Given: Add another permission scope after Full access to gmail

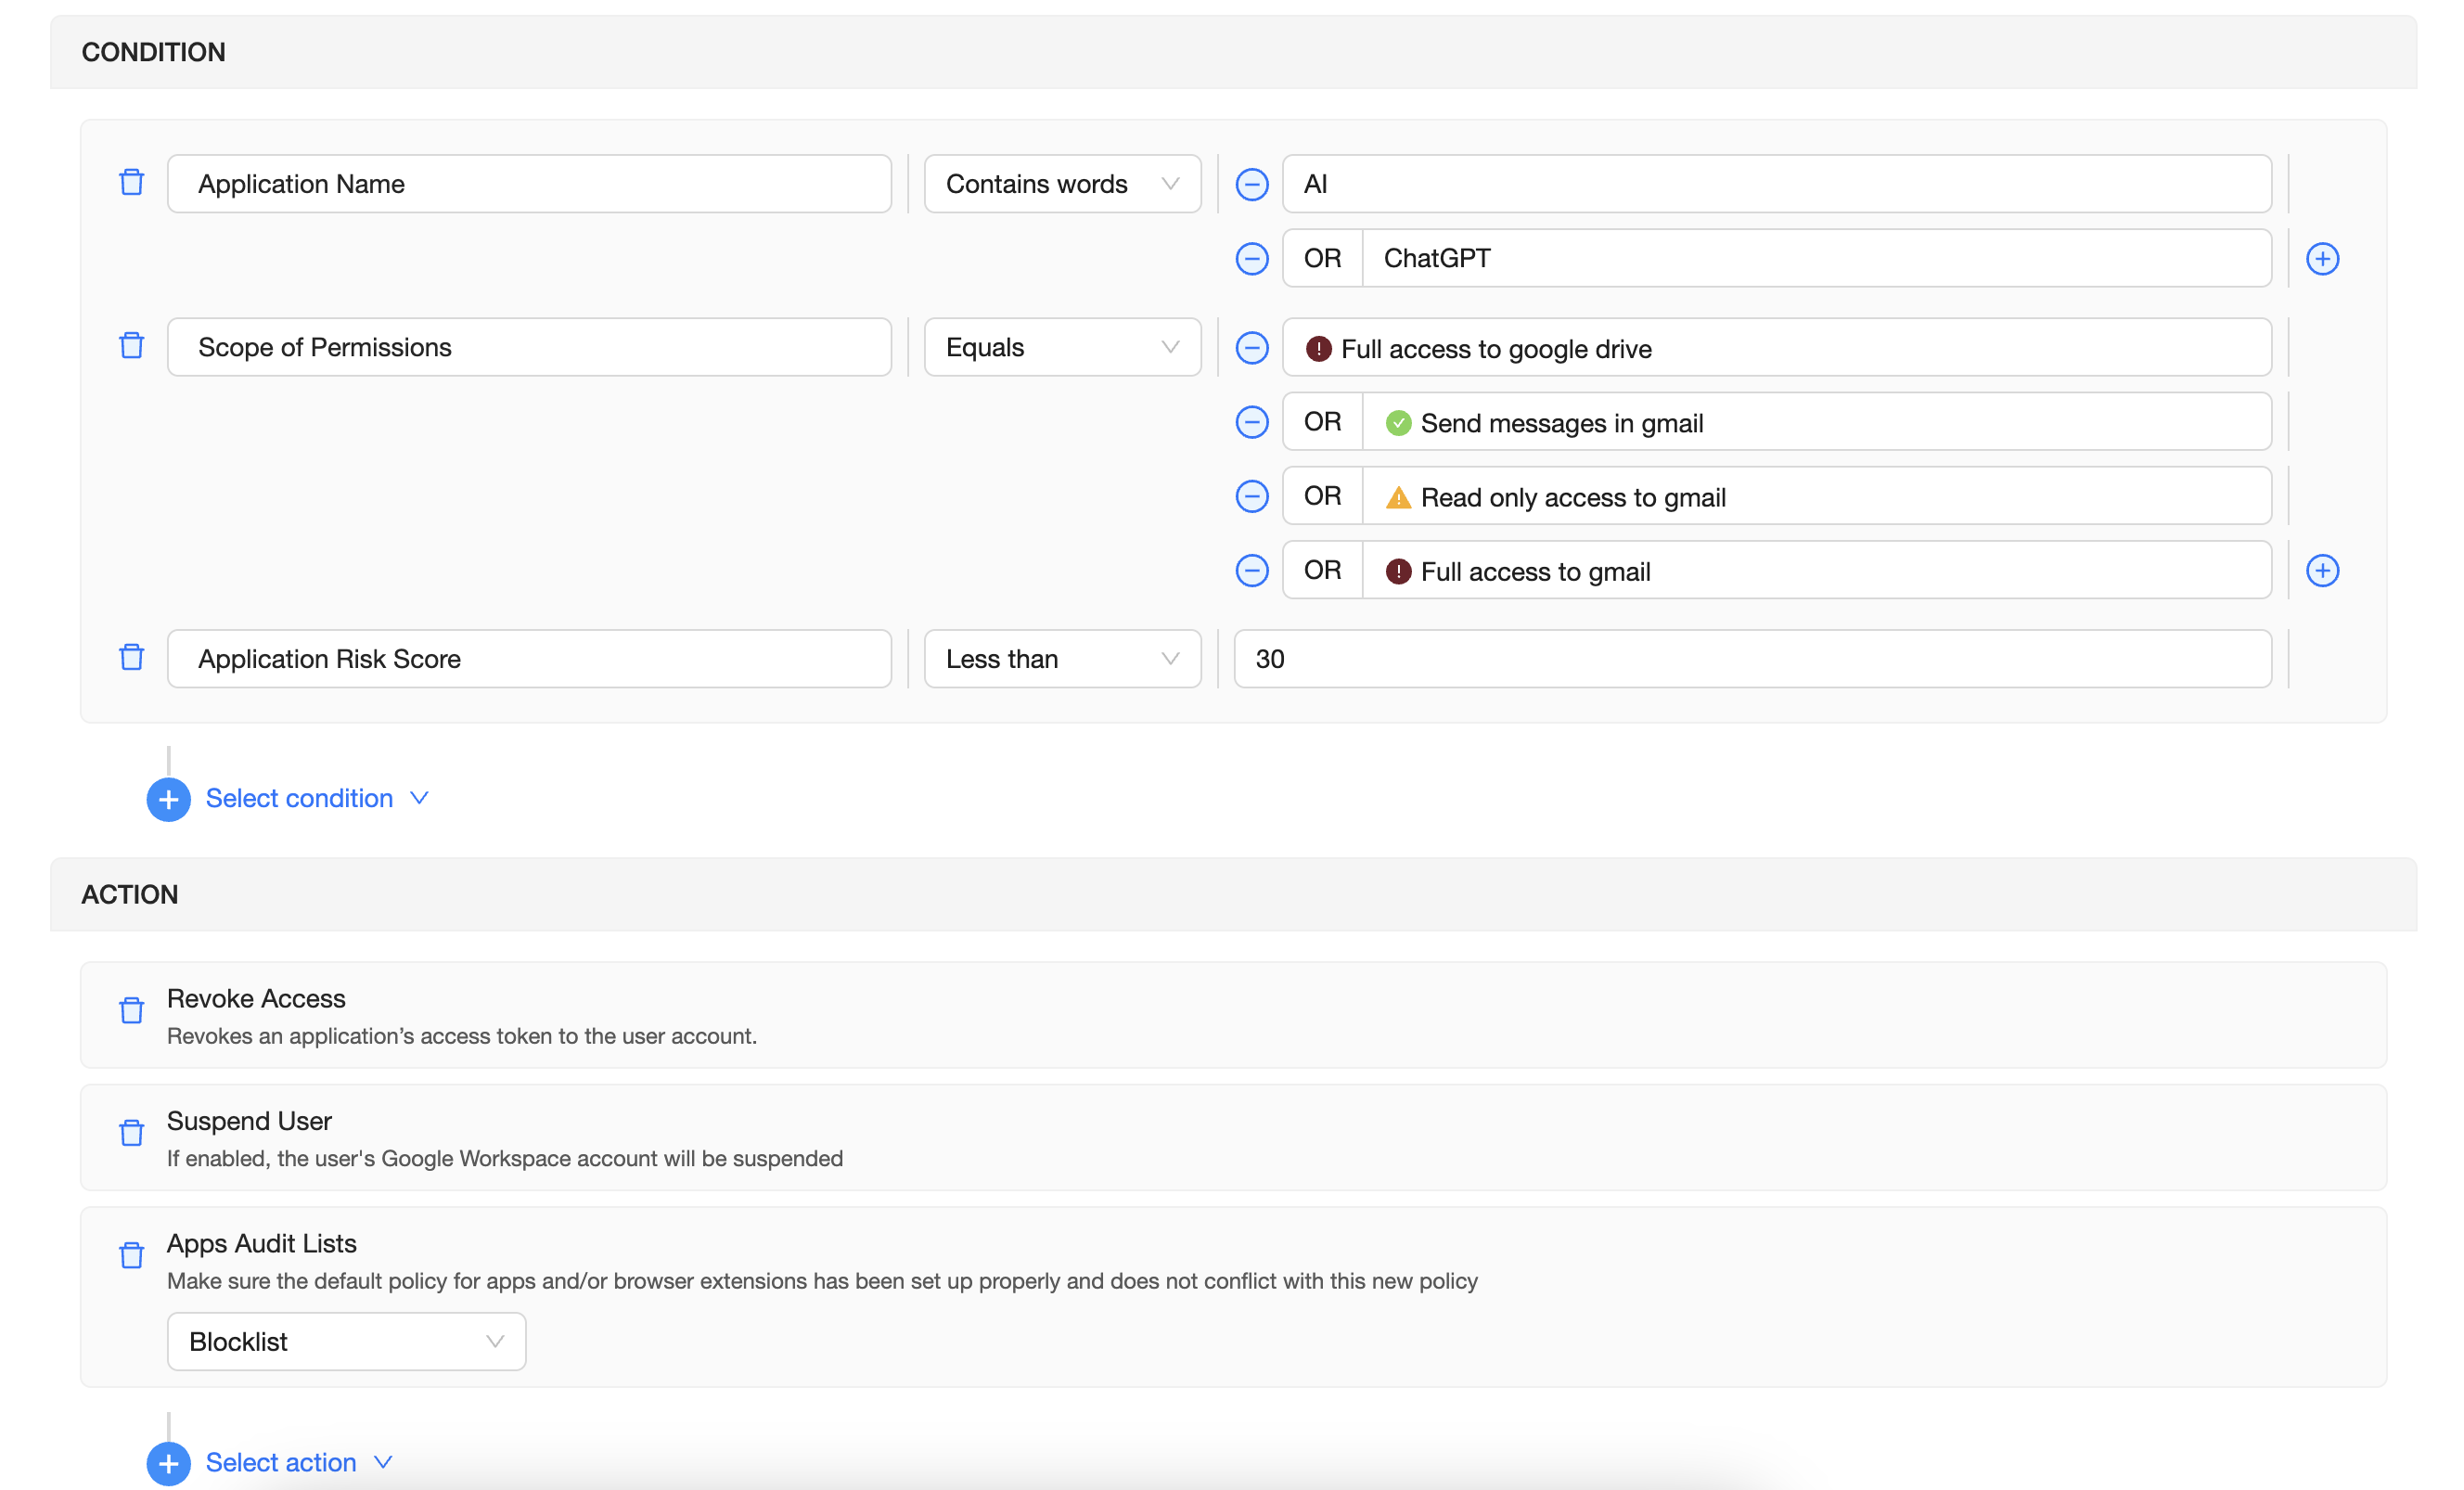Looking at the screenshot, I should tap(2322, 571).
